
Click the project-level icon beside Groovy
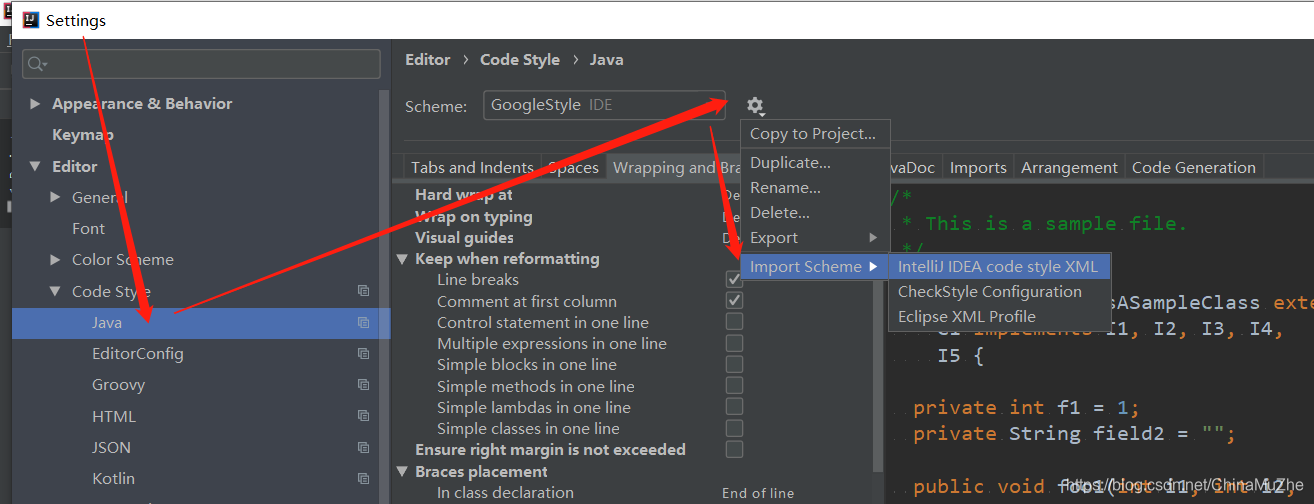point(363,385)
